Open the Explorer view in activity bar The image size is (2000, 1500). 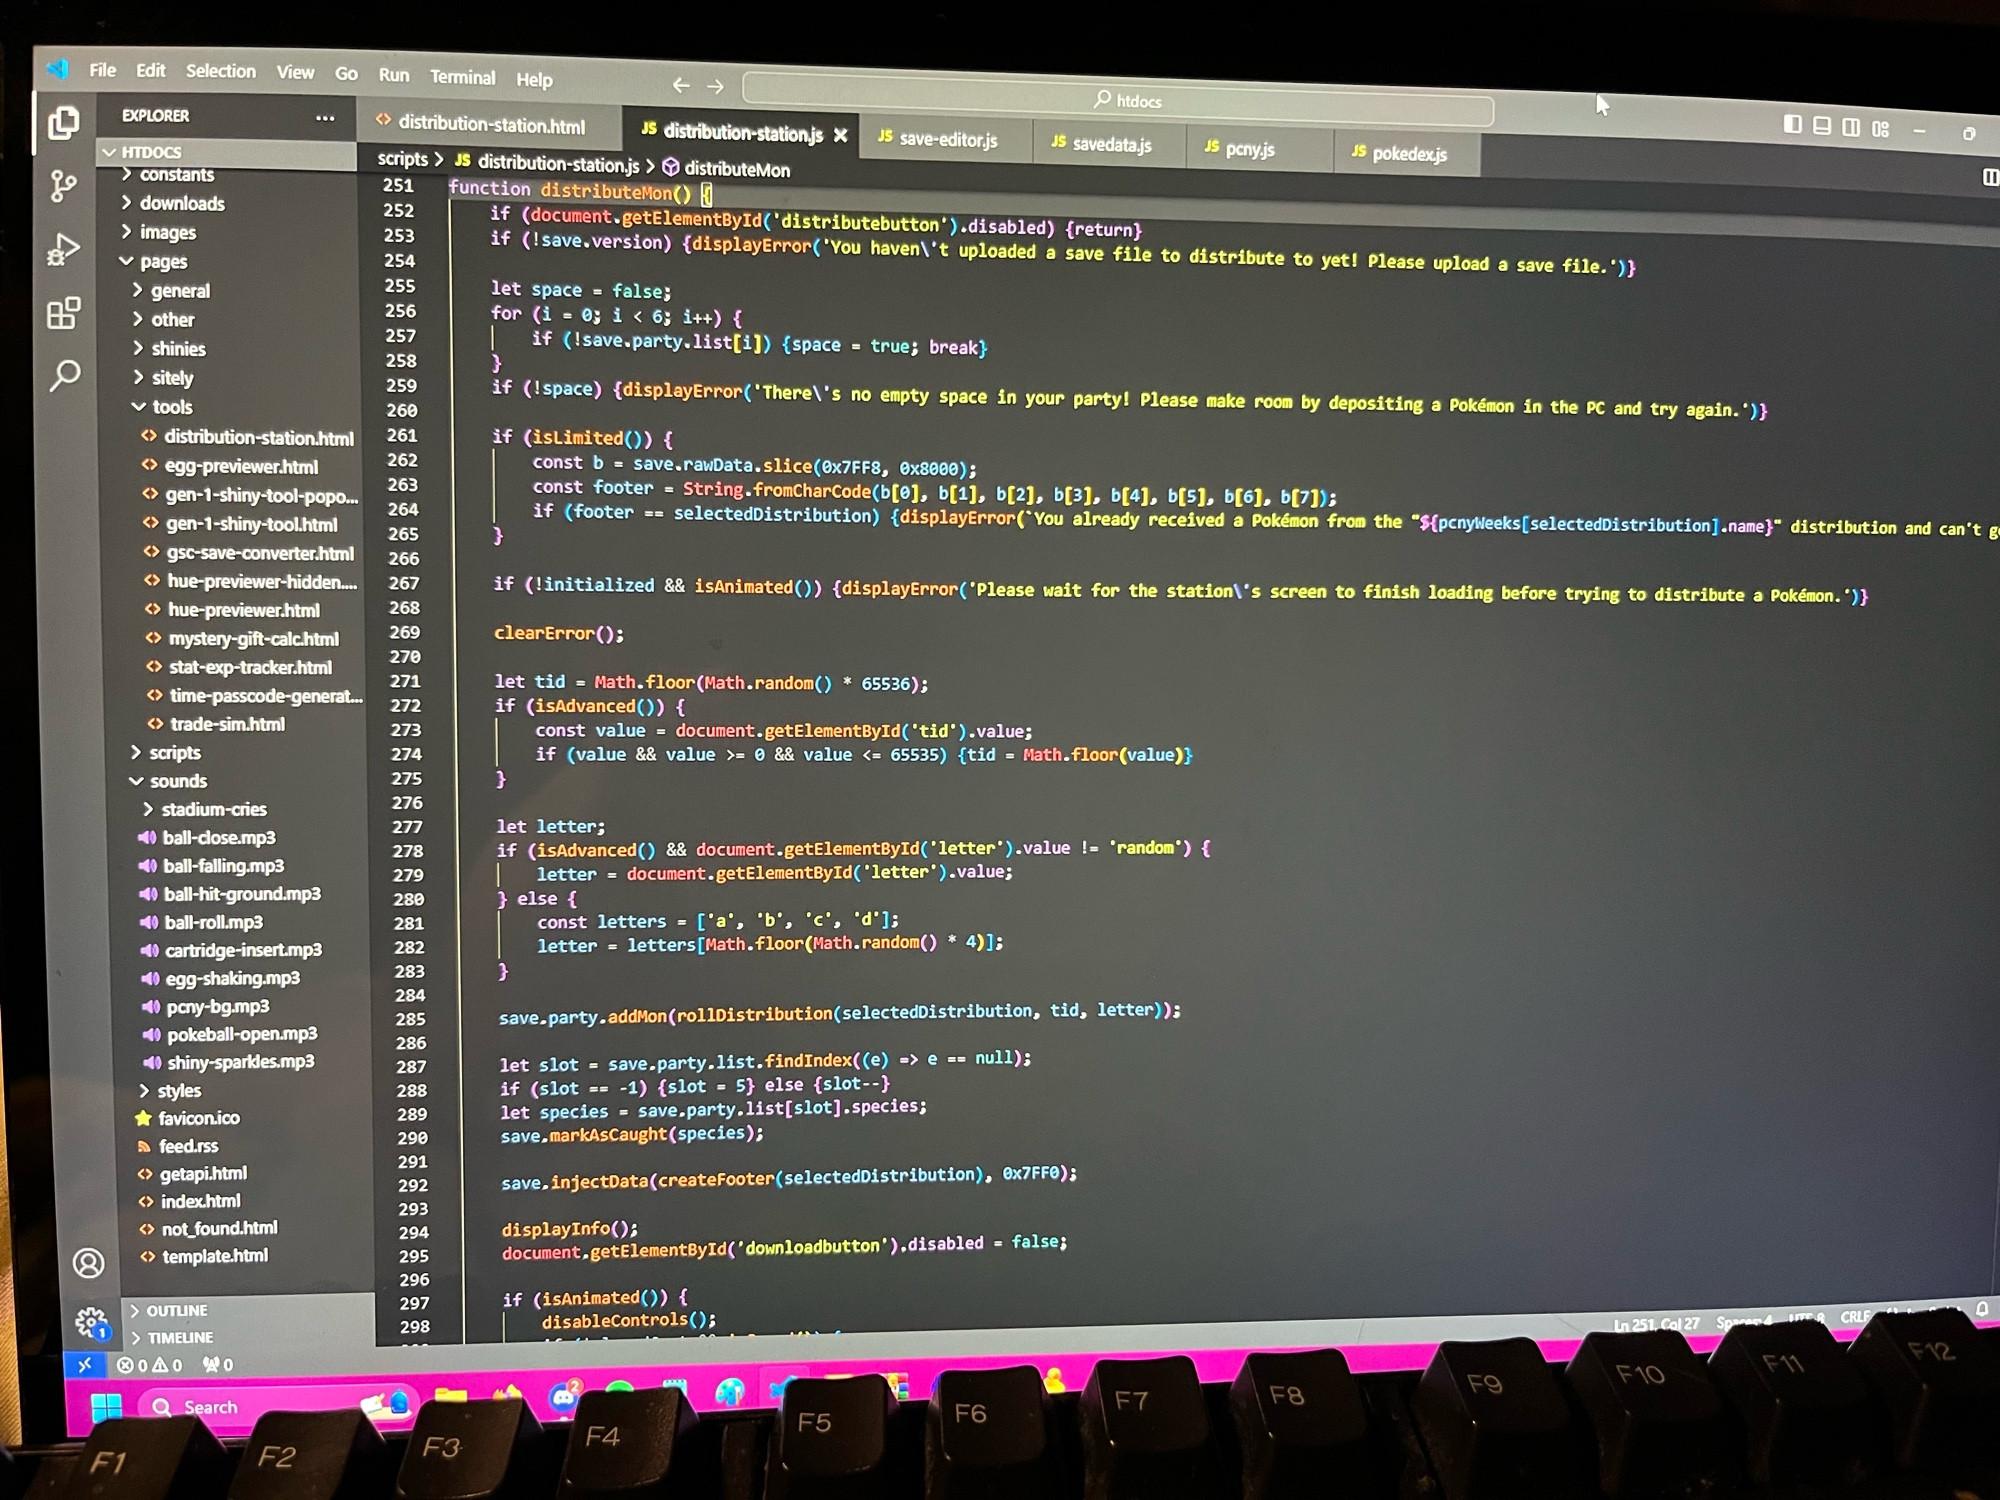coord(63,123)
